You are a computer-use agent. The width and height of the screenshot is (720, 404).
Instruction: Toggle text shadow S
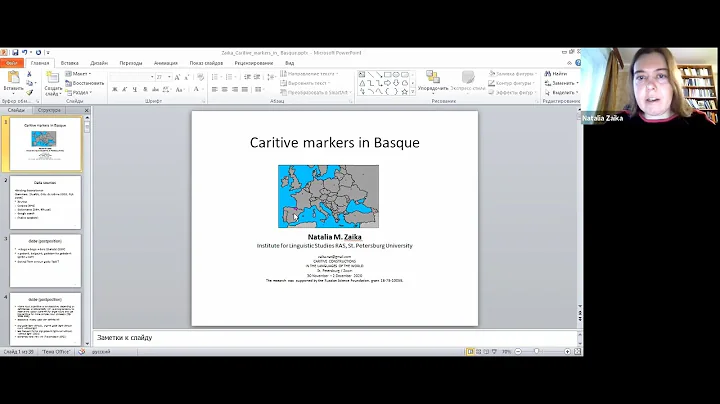point(145,90)
